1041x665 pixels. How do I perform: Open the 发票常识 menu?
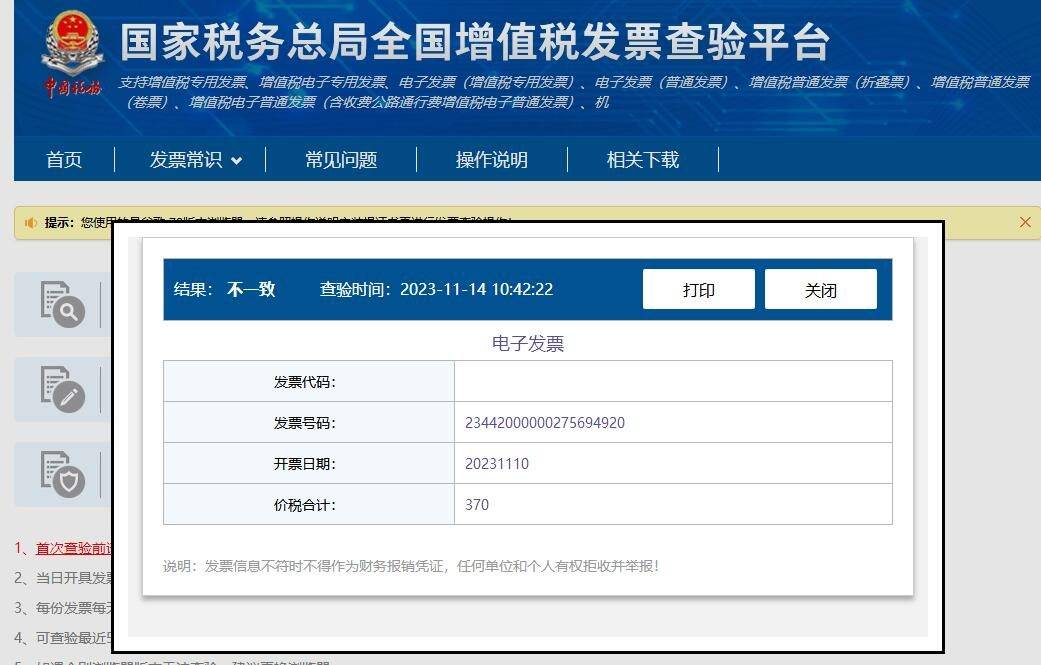click(x=186, y=160)
